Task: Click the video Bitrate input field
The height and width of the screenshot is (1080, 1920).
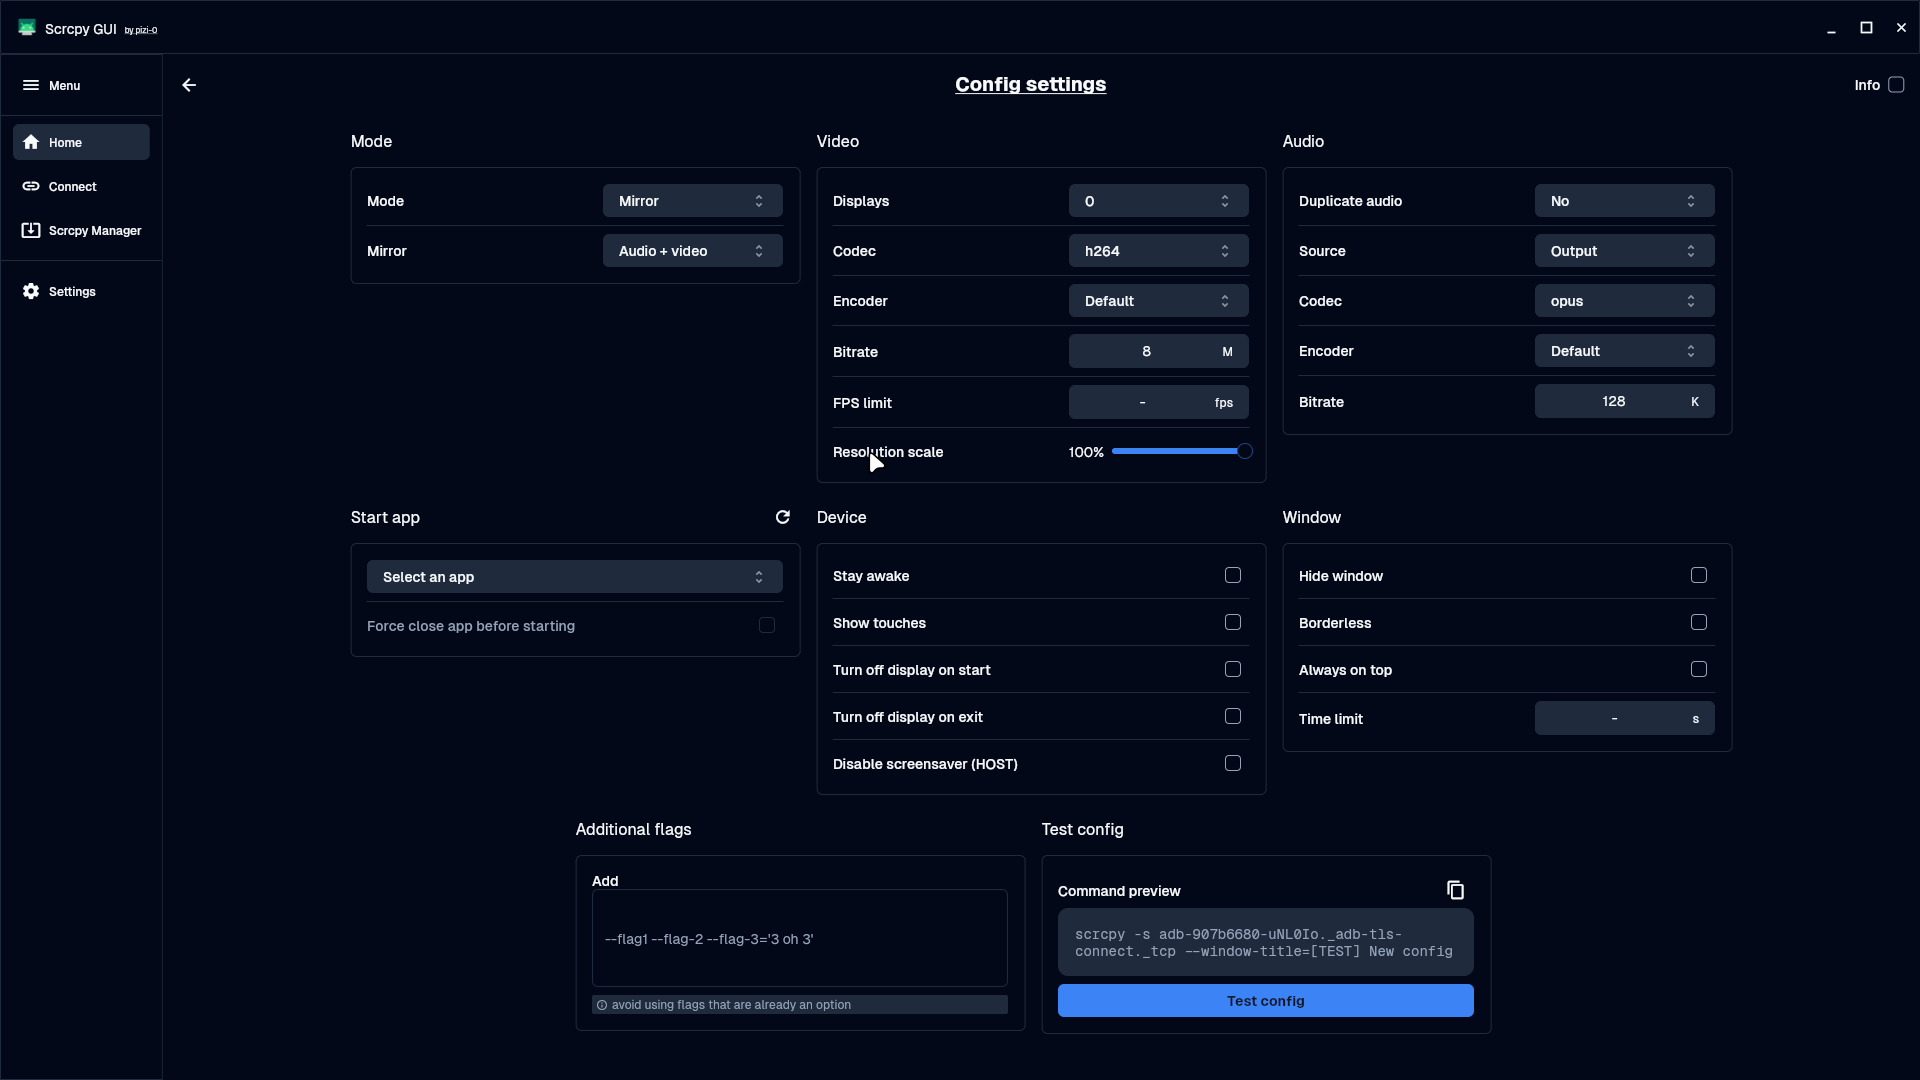Action: [x=1145, y=352]
